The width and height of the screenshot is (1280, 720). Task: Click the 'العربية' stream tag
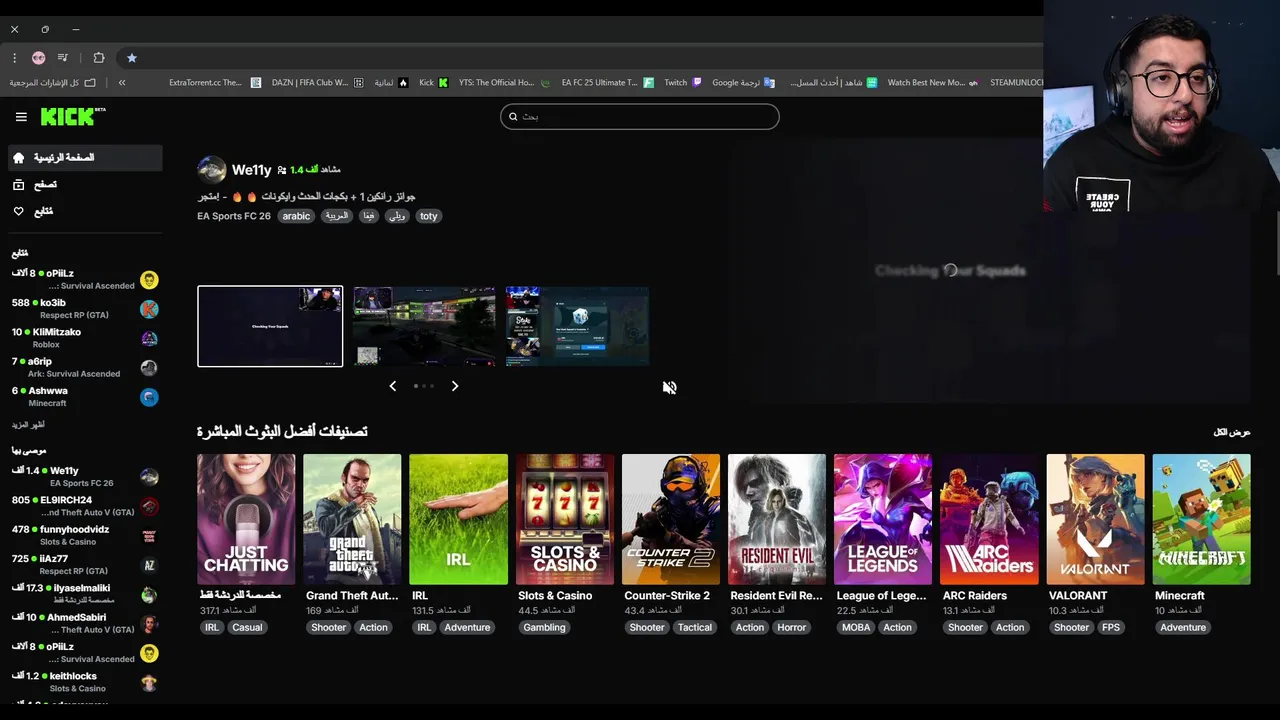click(x=338, y=216)
